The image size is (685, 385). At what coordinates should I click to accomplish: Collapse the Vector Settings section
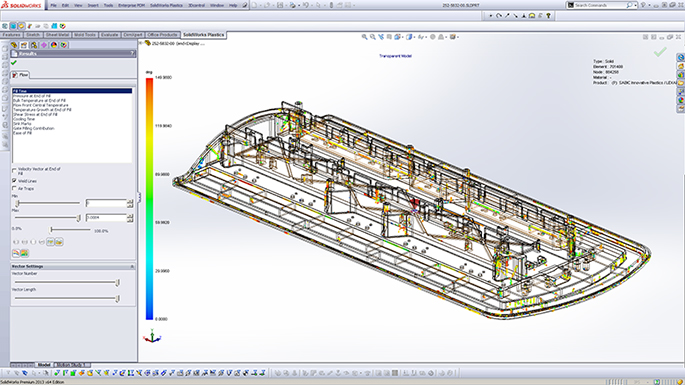[132, 266]
